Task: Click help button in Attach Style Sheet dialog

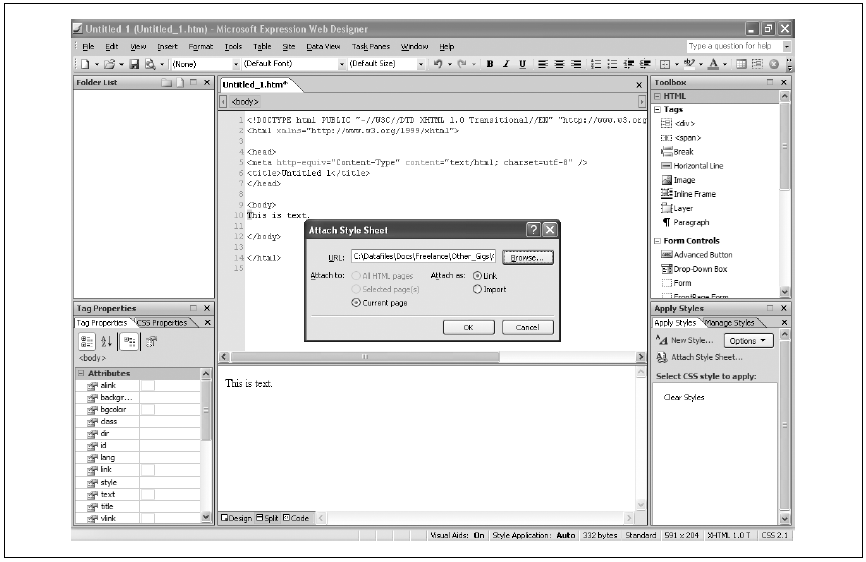Action: 533,230
